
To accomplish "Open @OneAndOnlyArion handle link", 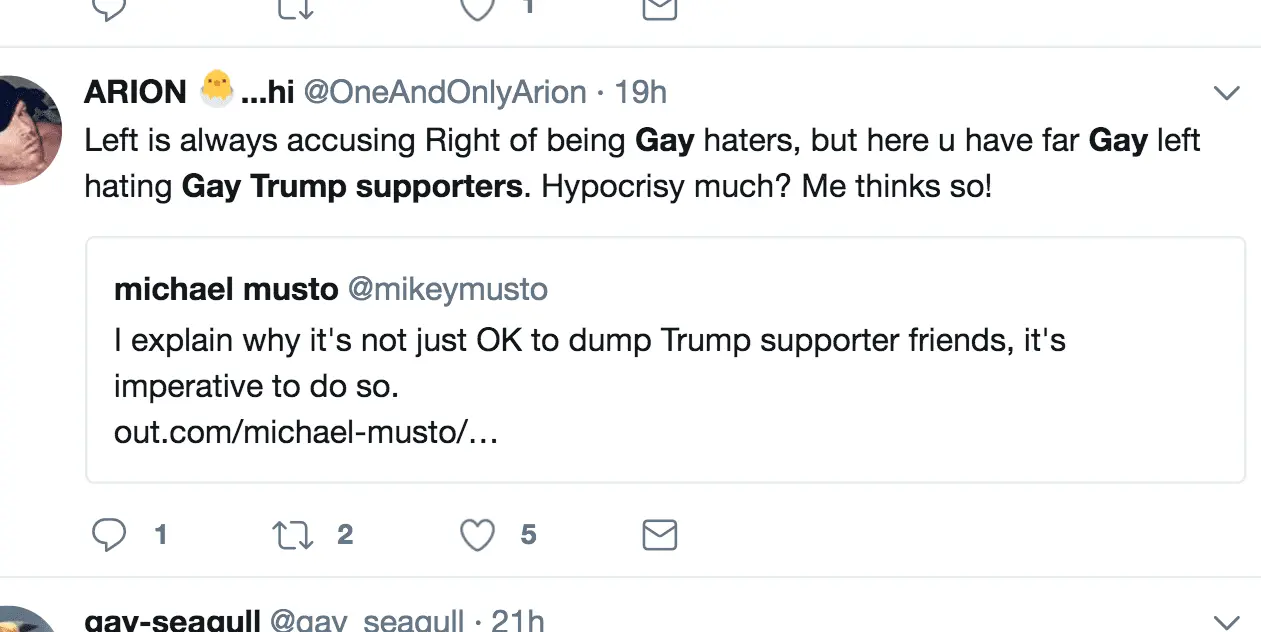I will pos(444,93).
